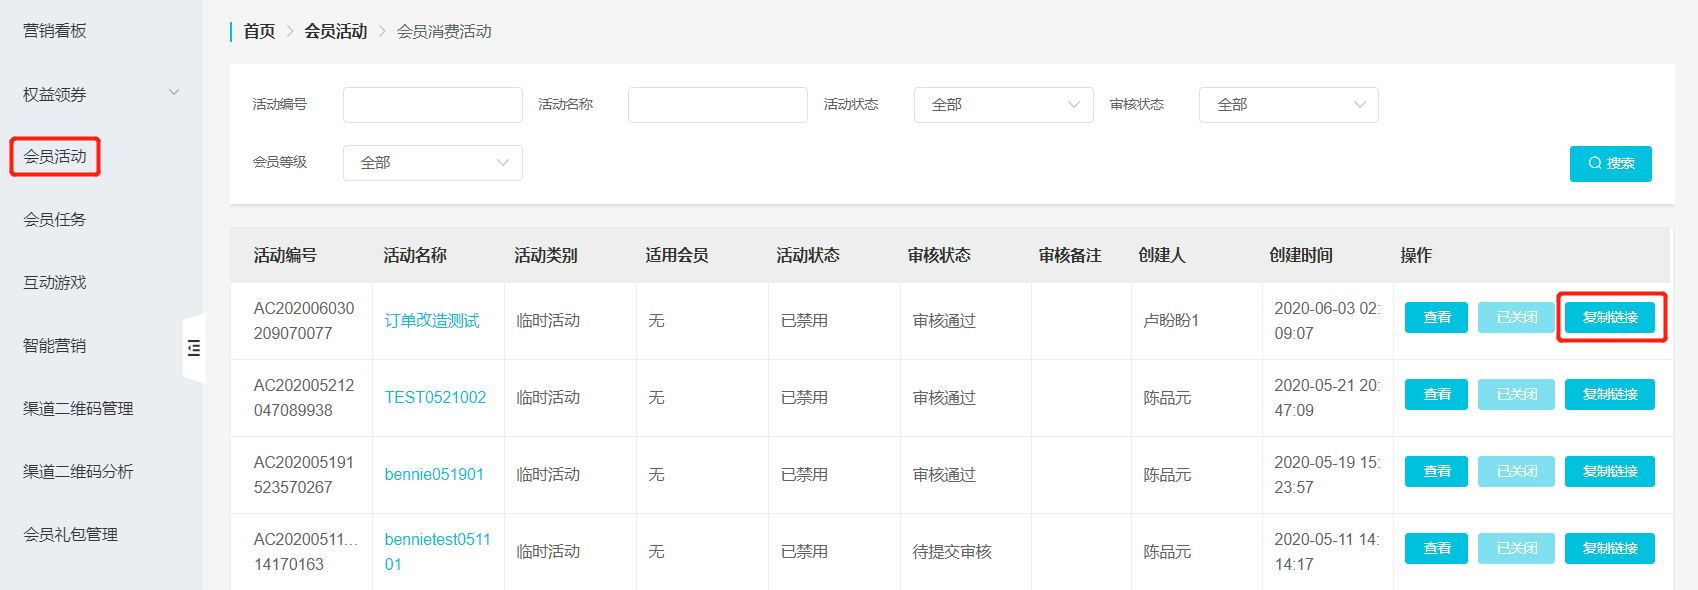Open 权益领券 in the sidebar

pos(55,94)
